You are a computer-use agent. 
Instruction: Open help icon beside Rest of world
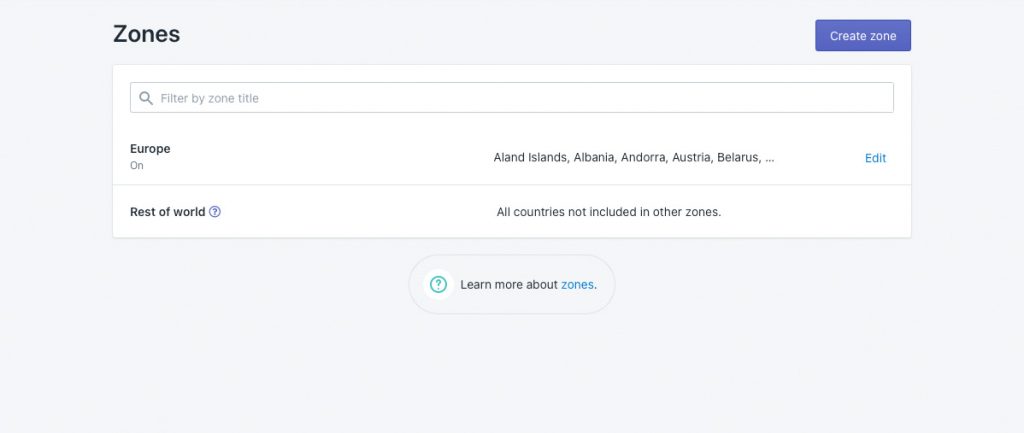click(x=215, y=212)
